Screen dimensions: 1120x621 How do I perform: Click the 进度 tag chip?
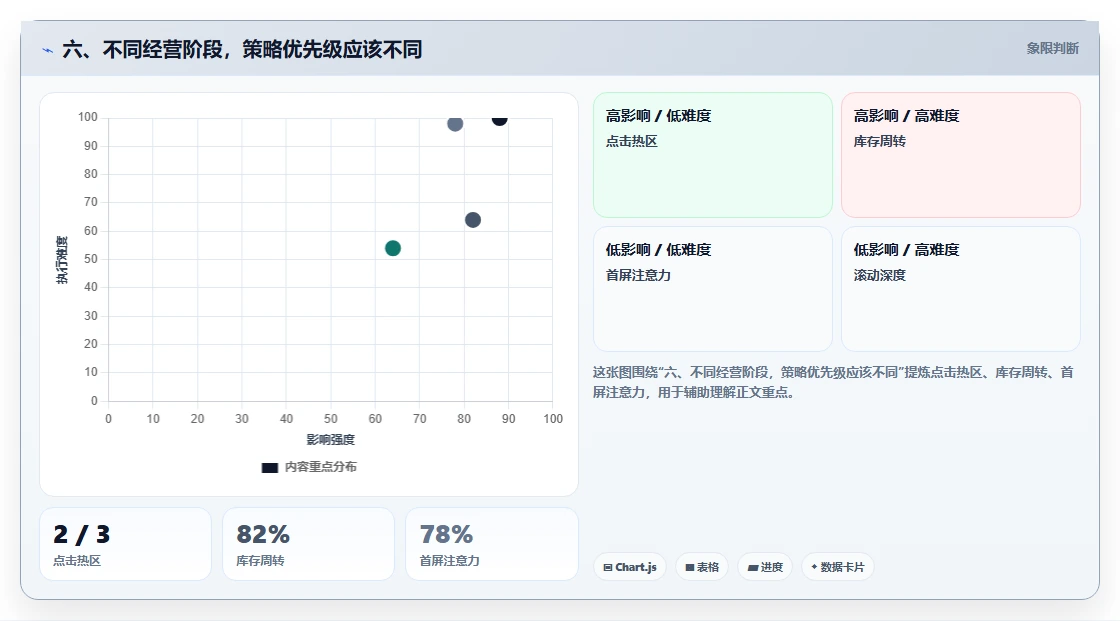point(765,567)
